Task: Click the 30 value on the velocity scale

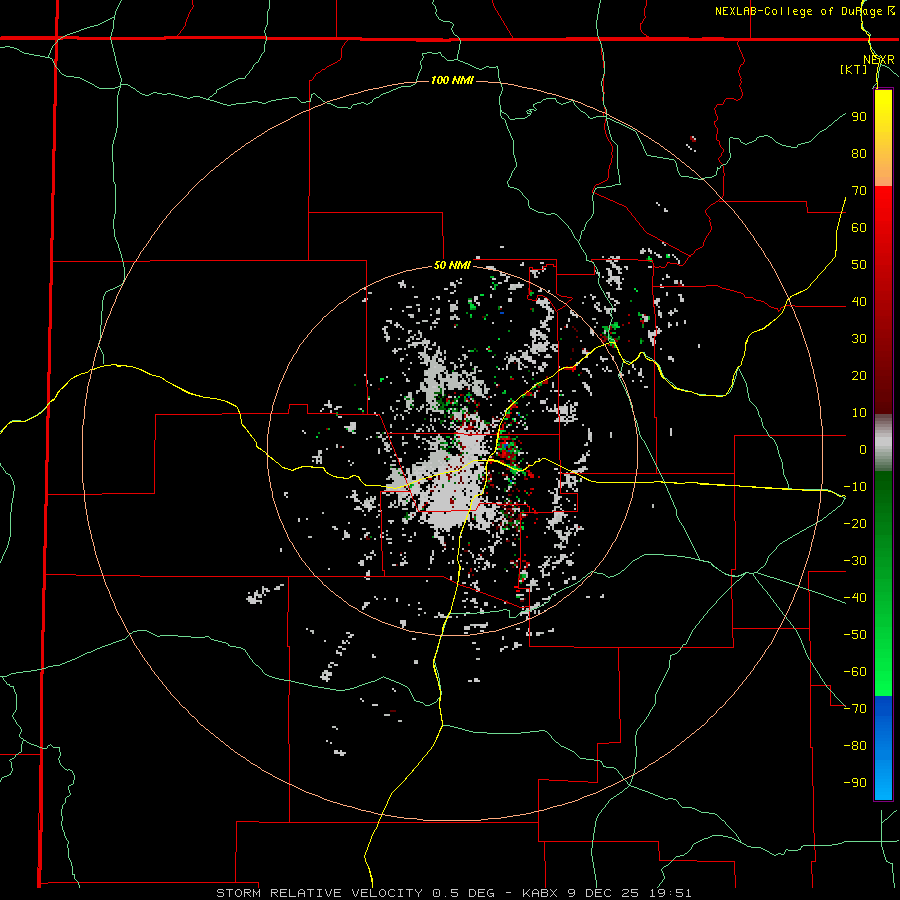Action: point(859,339)
